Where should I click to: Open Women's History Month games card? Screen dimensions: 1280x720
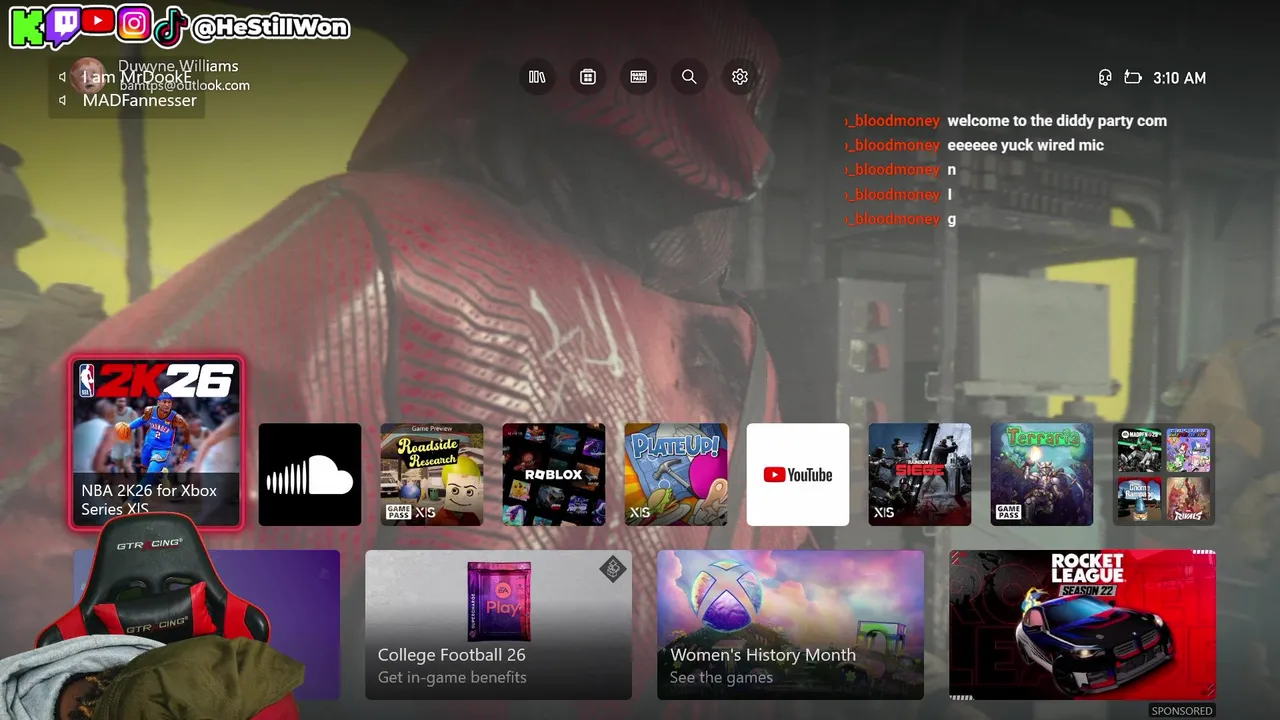[x=790, y=625]
